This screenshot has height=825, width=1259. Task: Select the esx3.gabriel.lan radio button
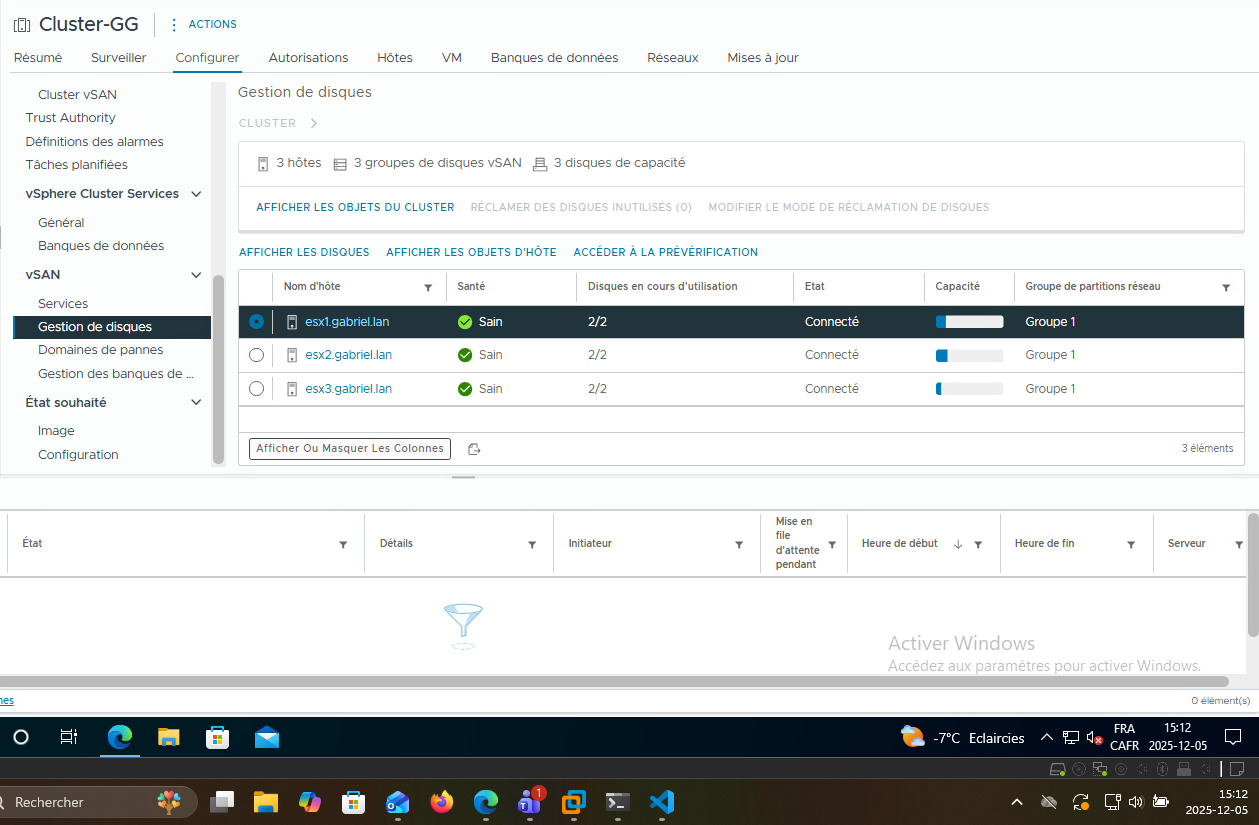[256, 389]
